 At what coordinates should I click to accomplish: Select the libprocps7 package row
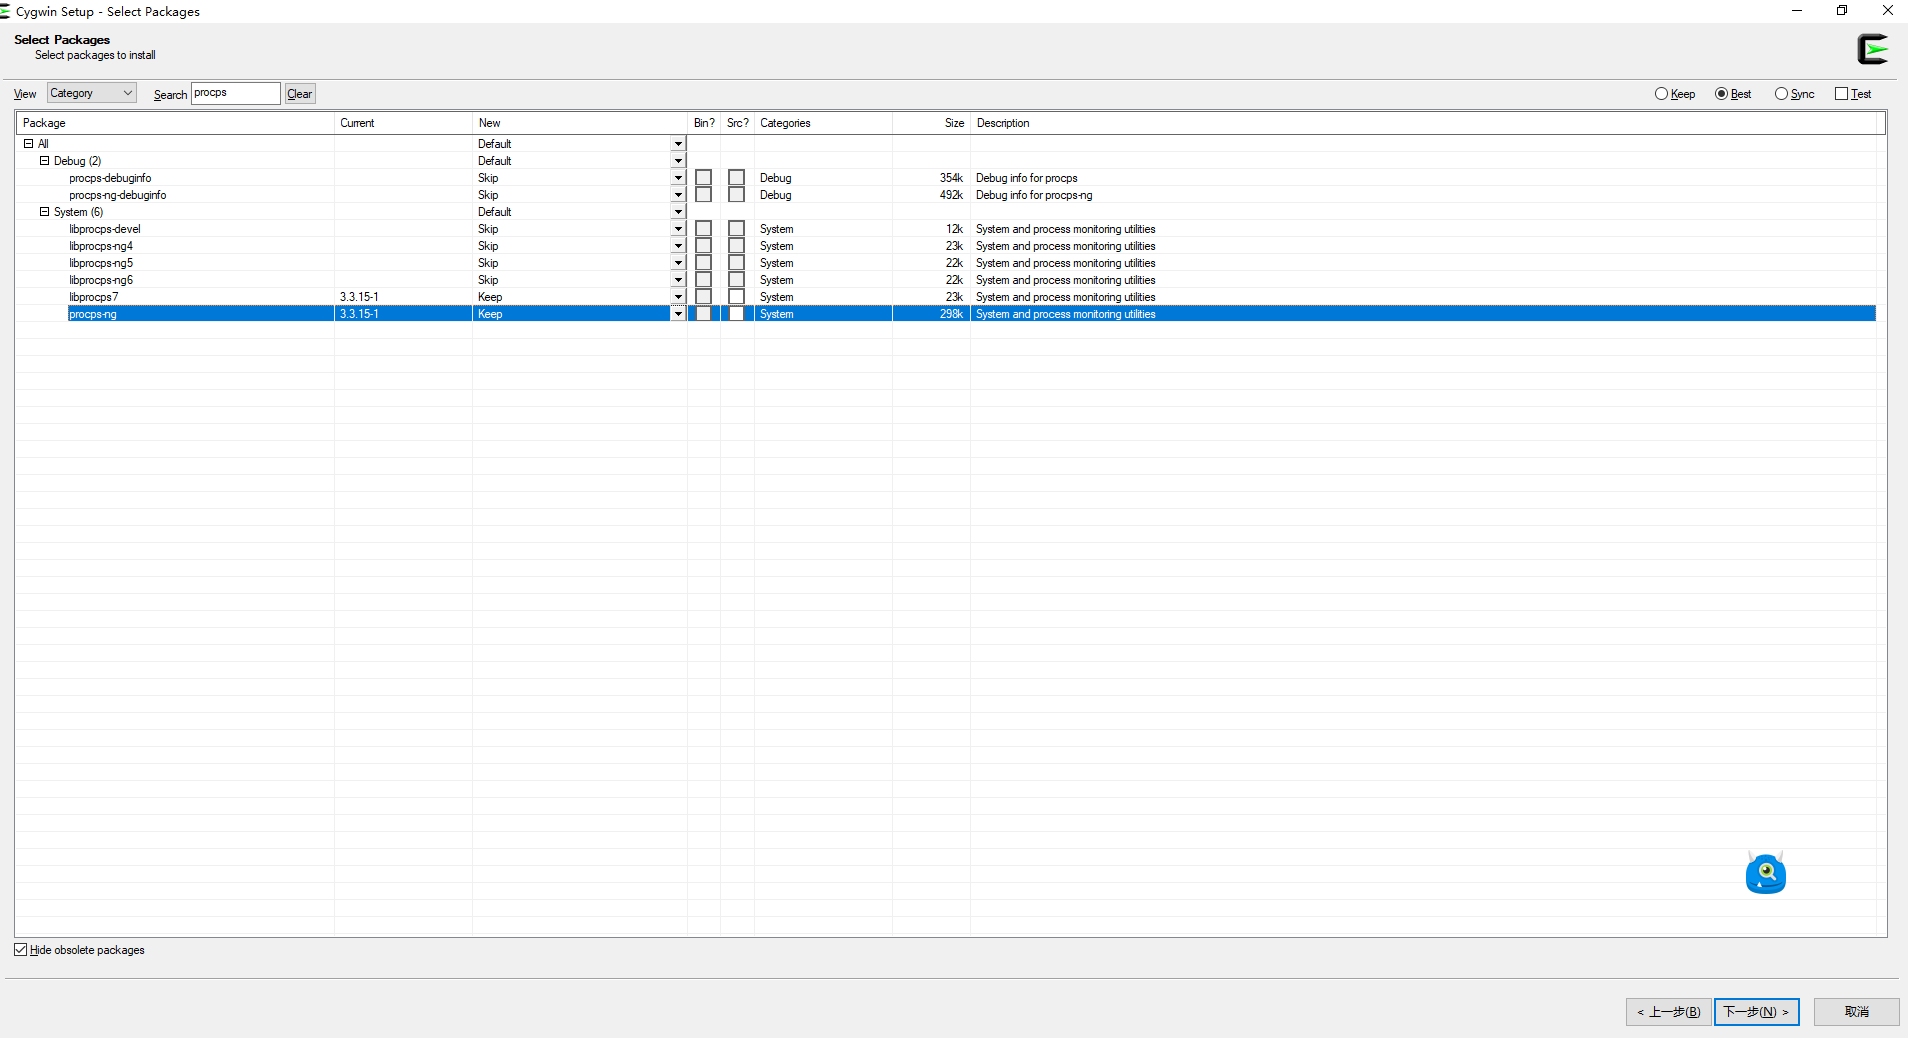946,297
